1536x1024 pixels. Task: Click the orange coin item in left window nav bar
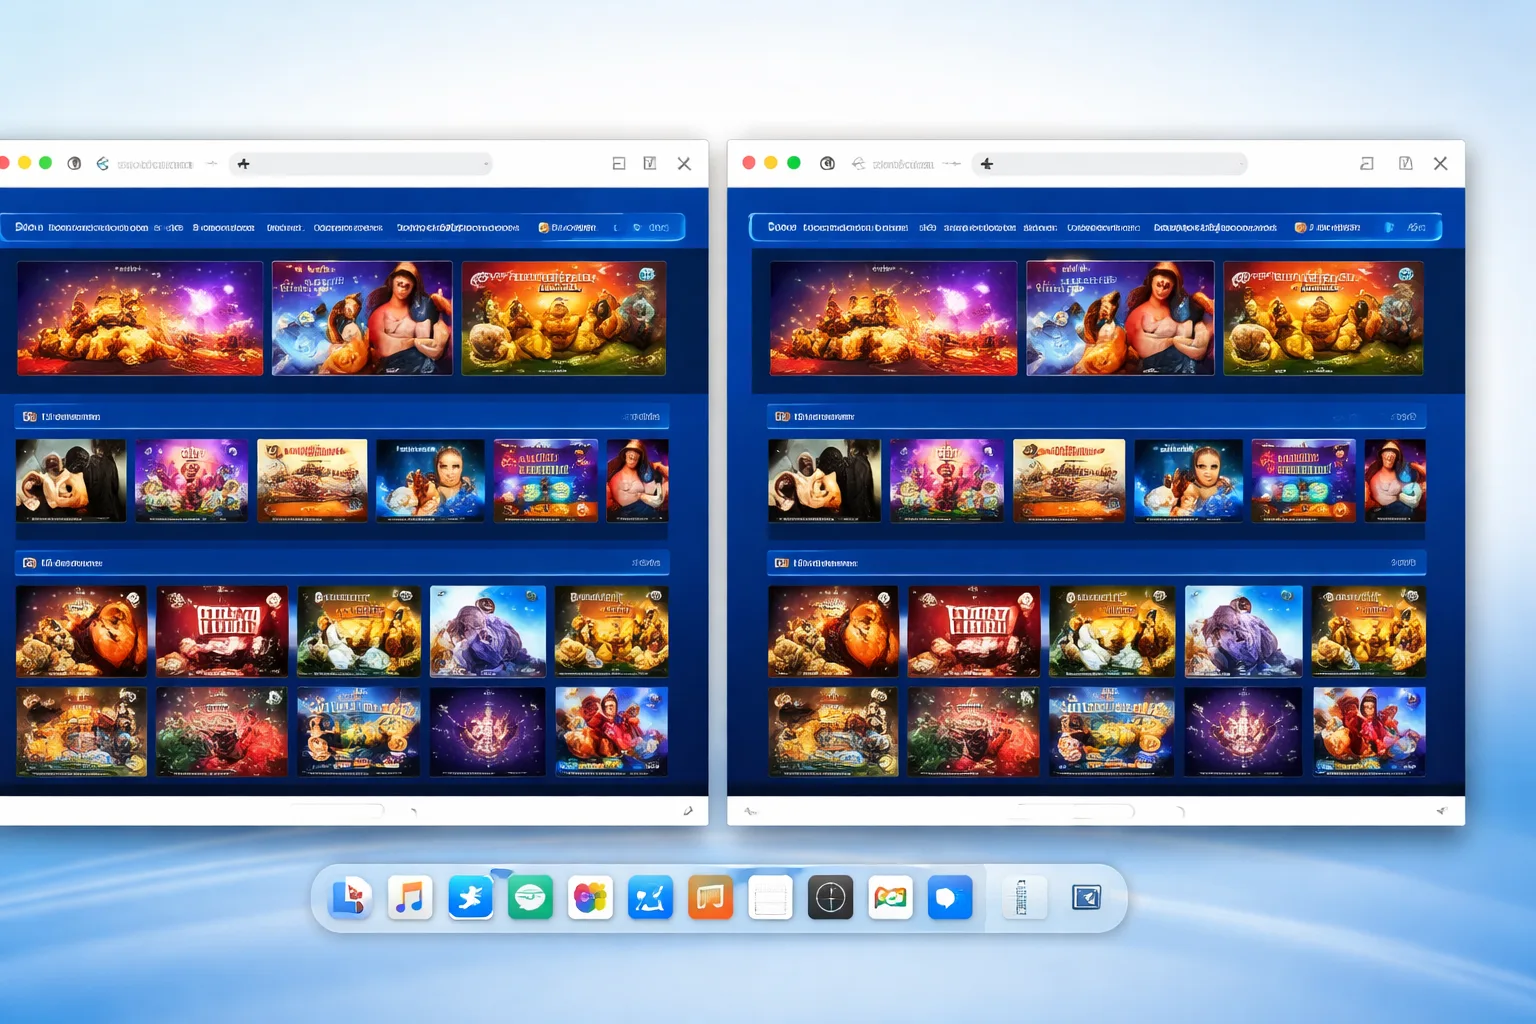coord(567,228)
